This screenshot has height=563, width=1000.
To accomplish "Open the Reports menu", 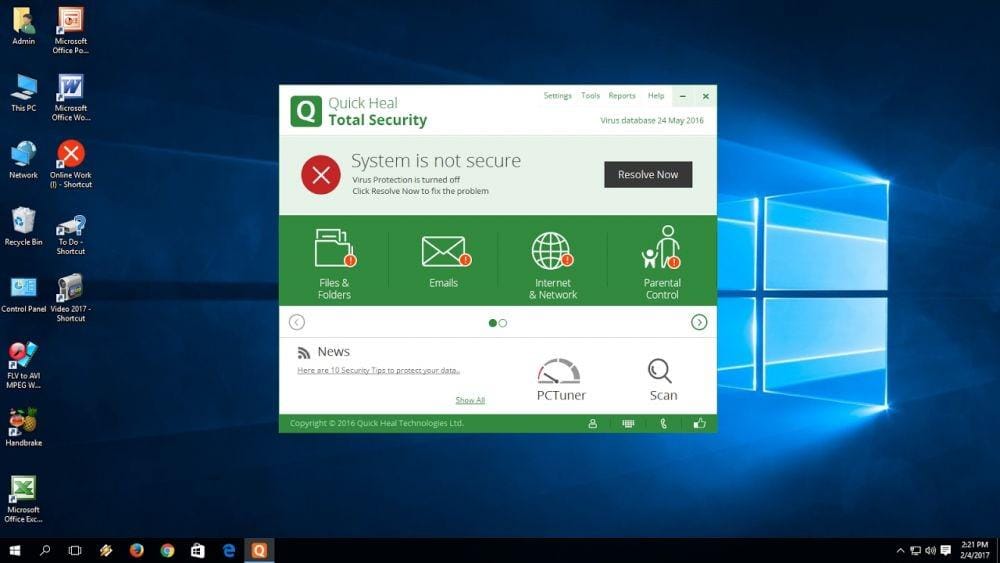I will [x=622, y=96].
